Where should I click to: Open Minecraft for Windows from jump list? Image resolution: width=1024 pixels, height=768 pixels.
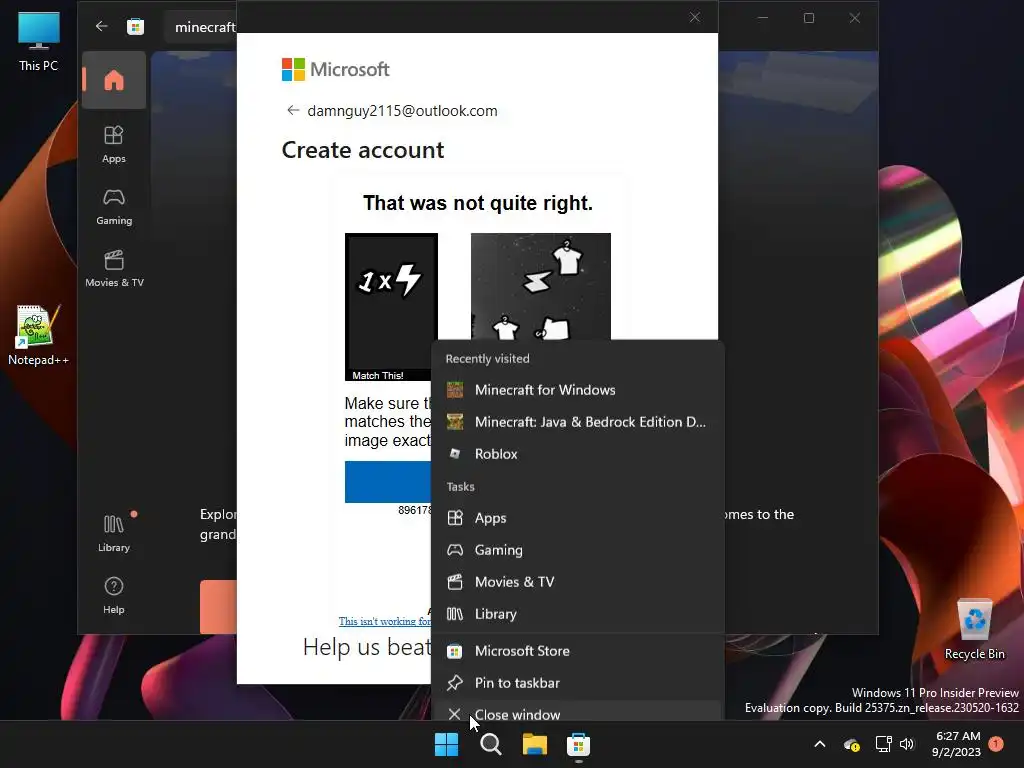[578, 390]
